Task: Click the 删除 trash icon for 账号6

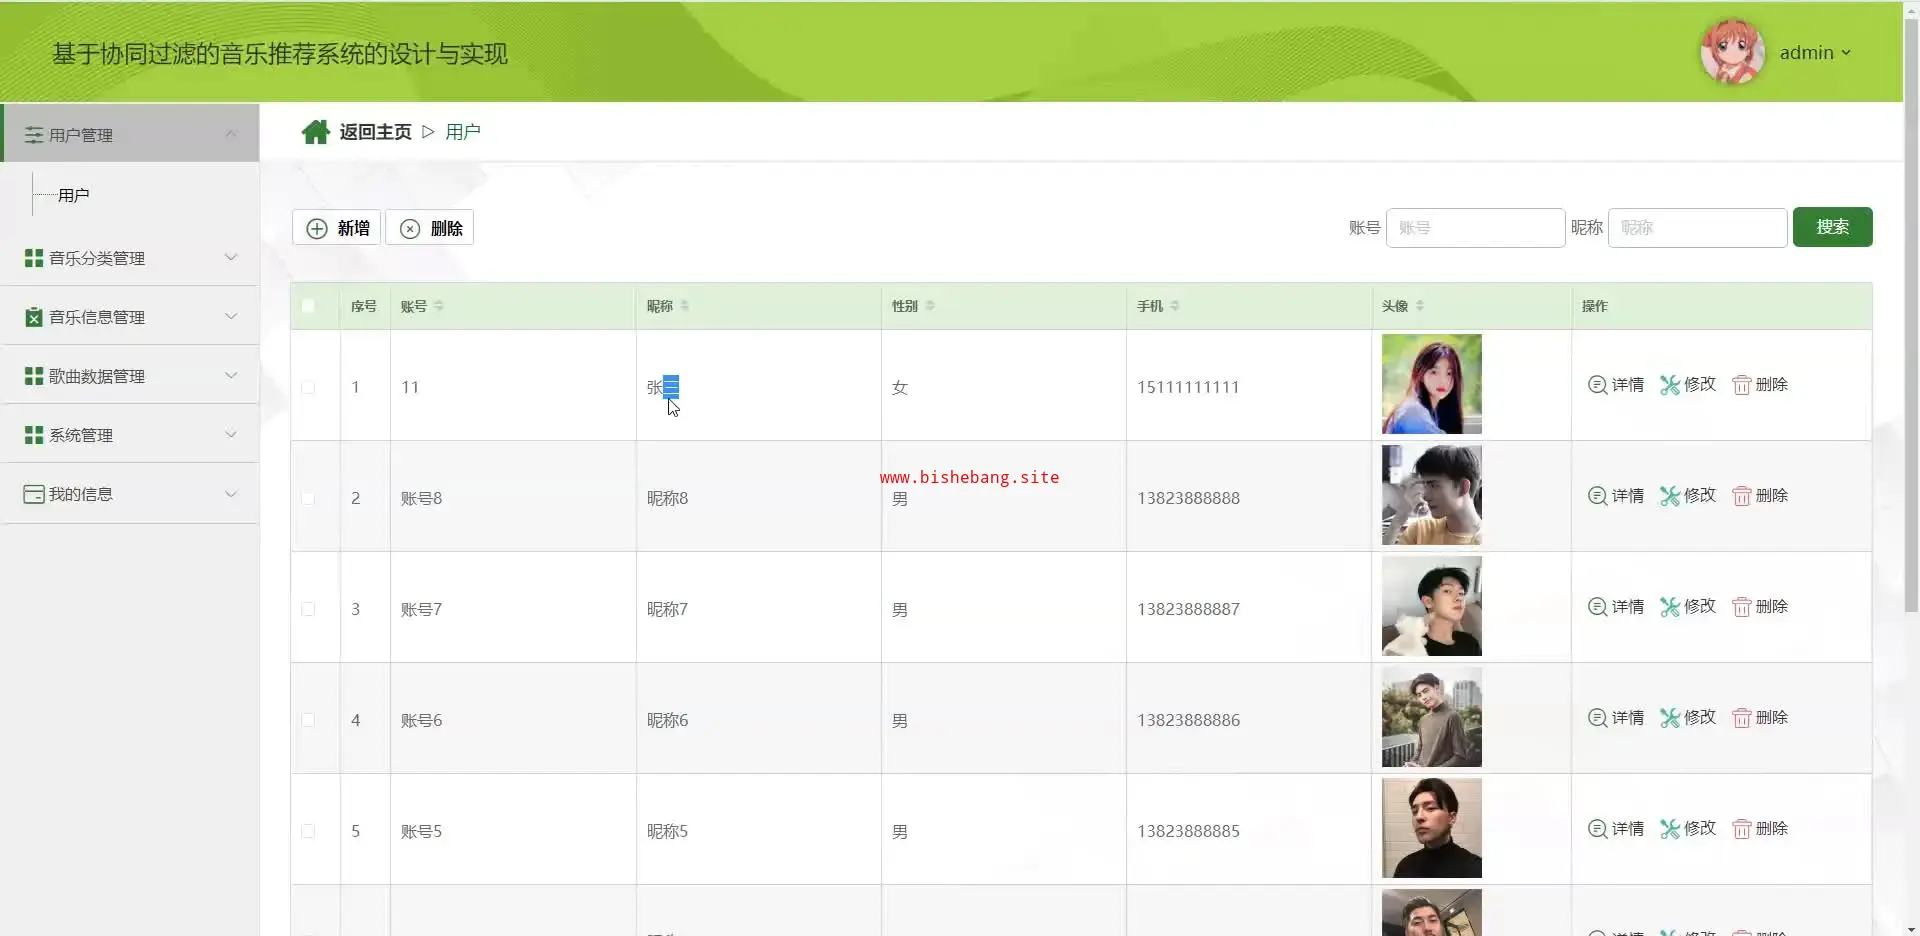Action: point(1742,718)
